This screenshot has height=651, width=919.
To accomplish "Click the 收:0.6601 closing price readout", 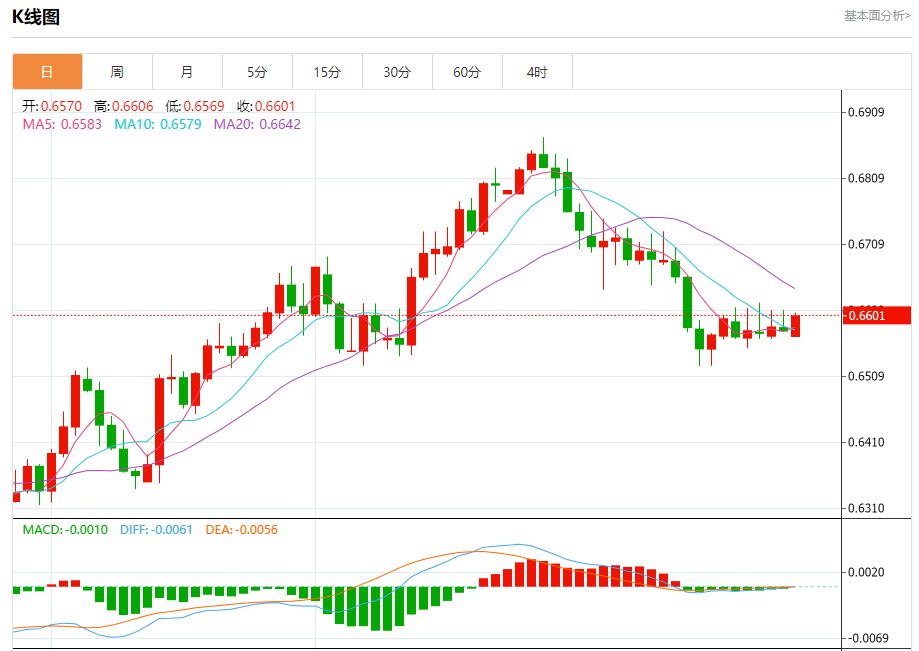I will (266, 106).
